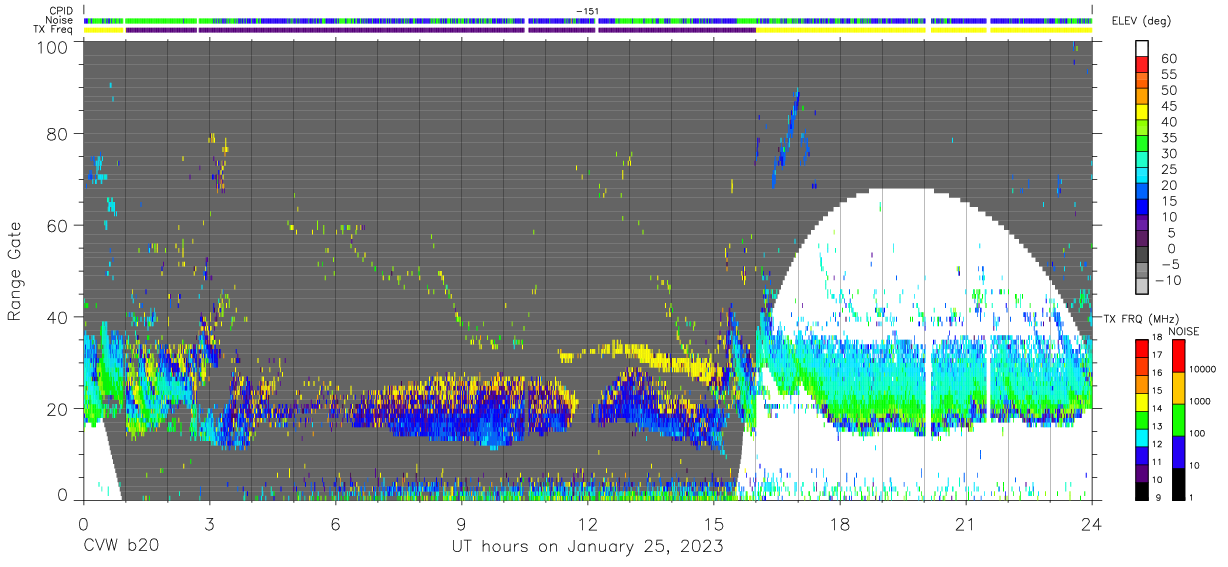The height and width of the screenshot is (567, 1228).
Task: Pick the white top segment of ELEV colorbar
Action: click(x=1143, y=48)
